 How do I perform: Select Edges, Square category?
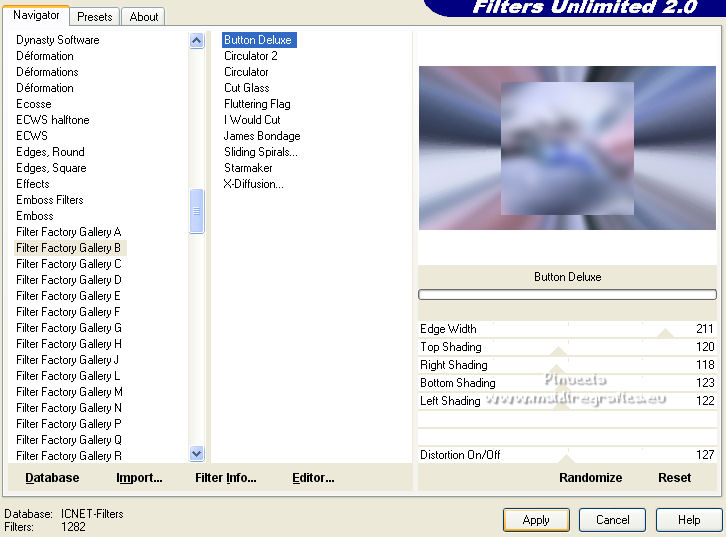[x=51, y=168]
